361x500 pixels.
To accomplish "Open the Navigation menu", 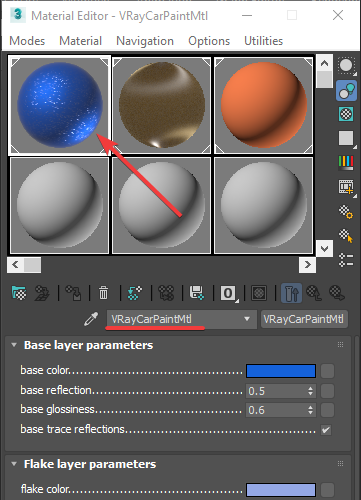I will [x=145, y=41].
